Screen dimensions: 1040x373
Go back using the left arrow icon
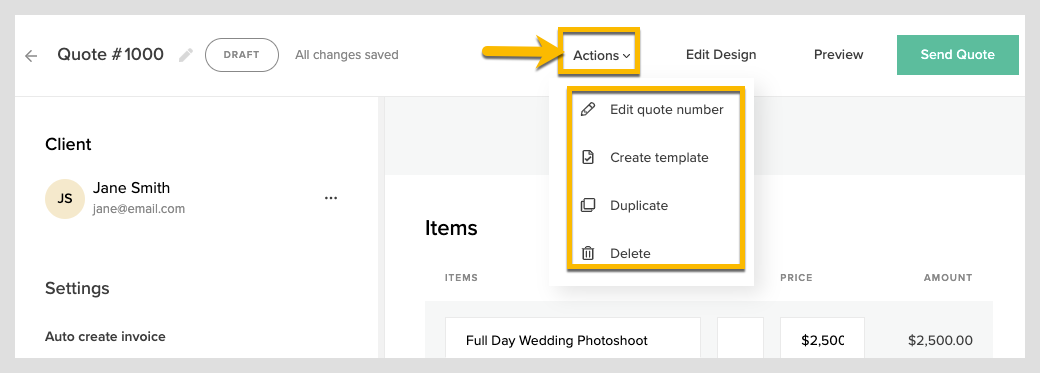point(31,56)
